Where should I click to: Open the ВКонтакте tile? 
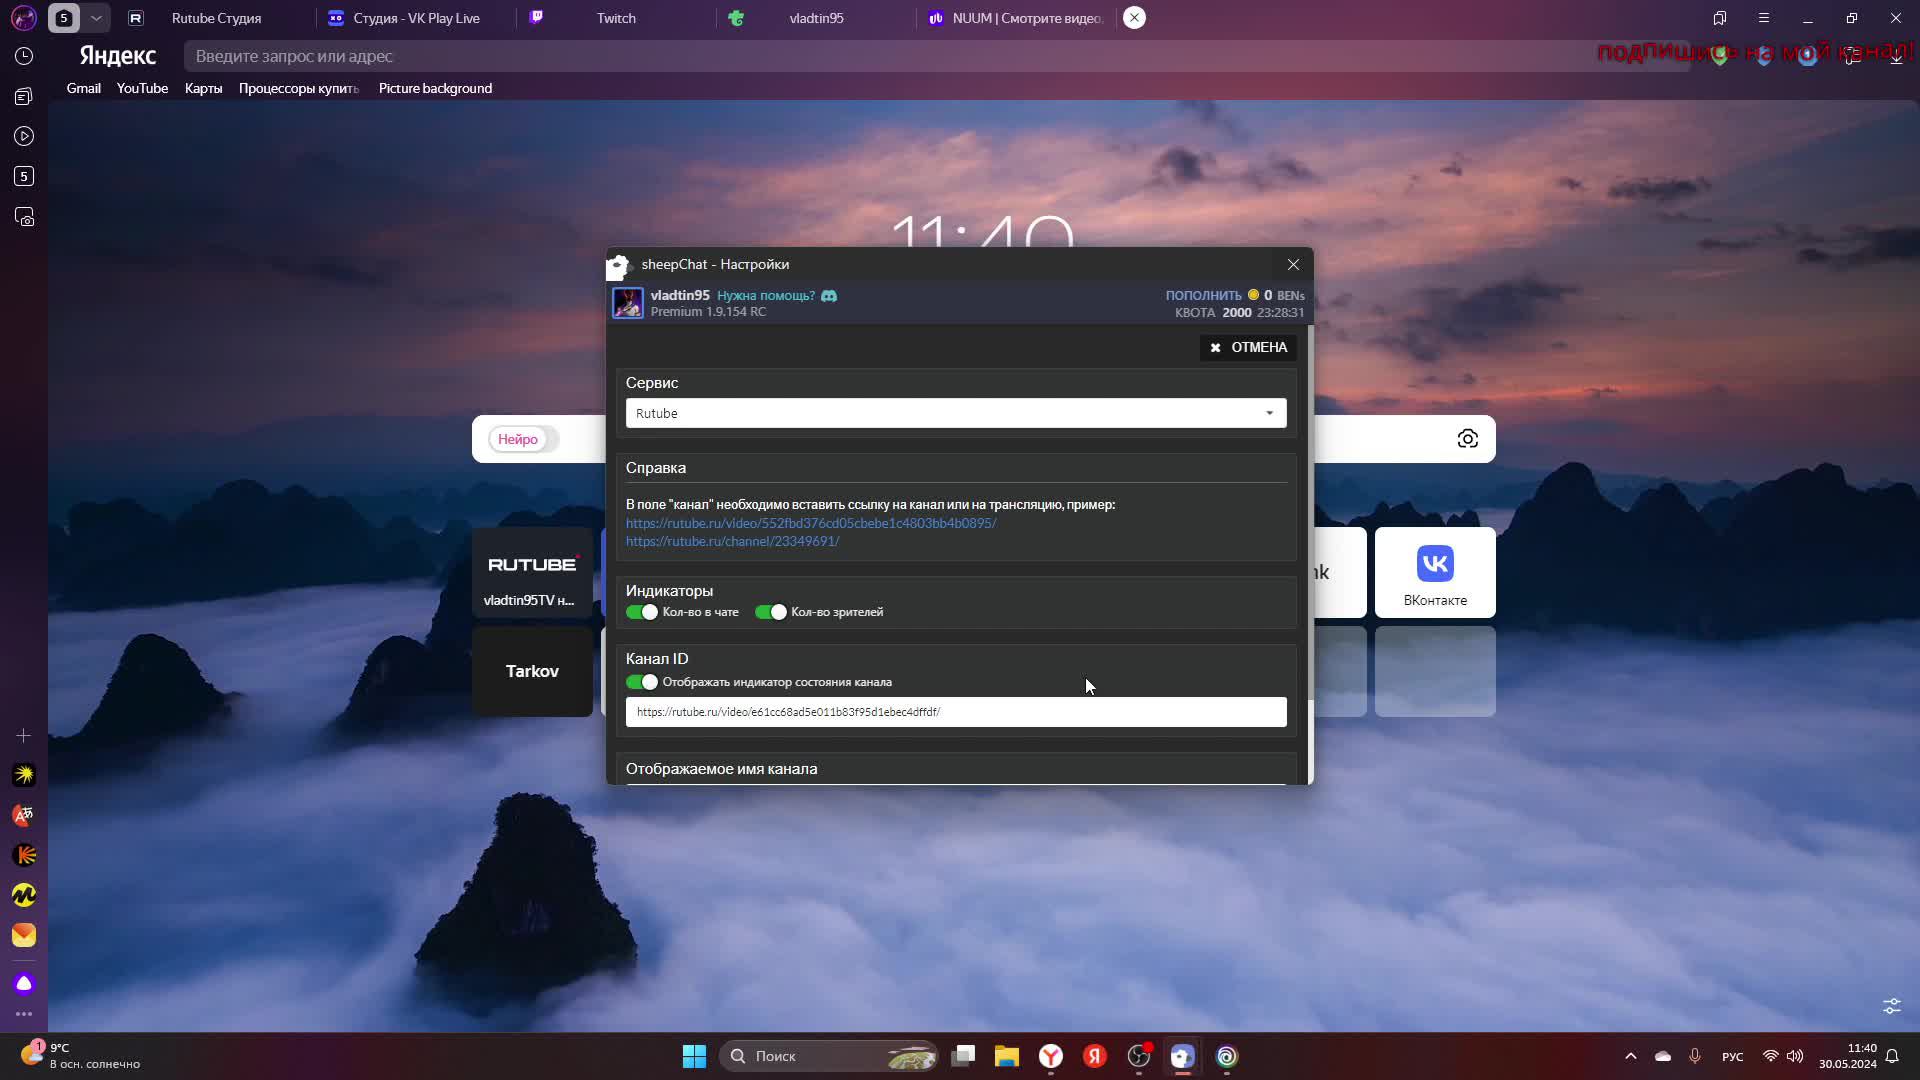(1435, 572)
